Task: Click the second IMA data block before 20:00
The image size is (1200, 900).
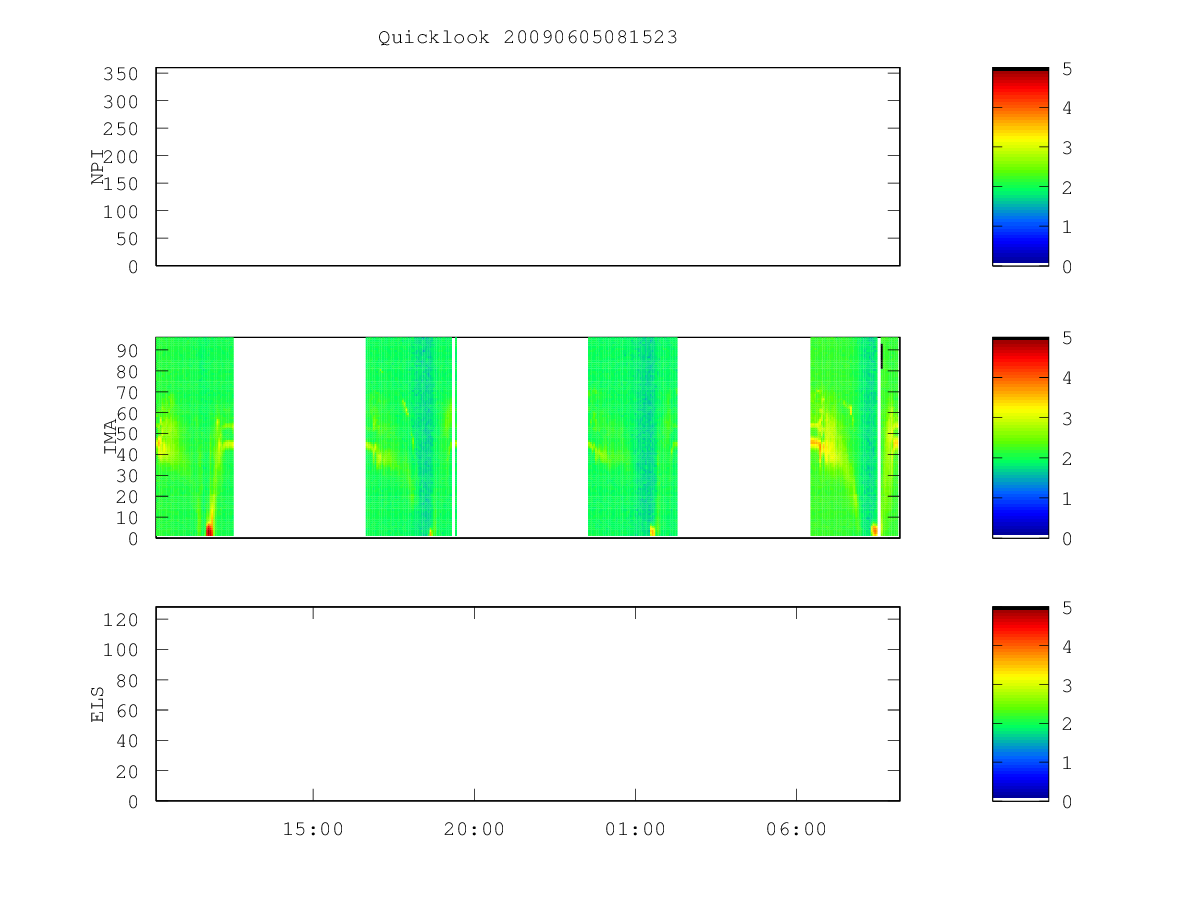Action: [x=409, y=437]
